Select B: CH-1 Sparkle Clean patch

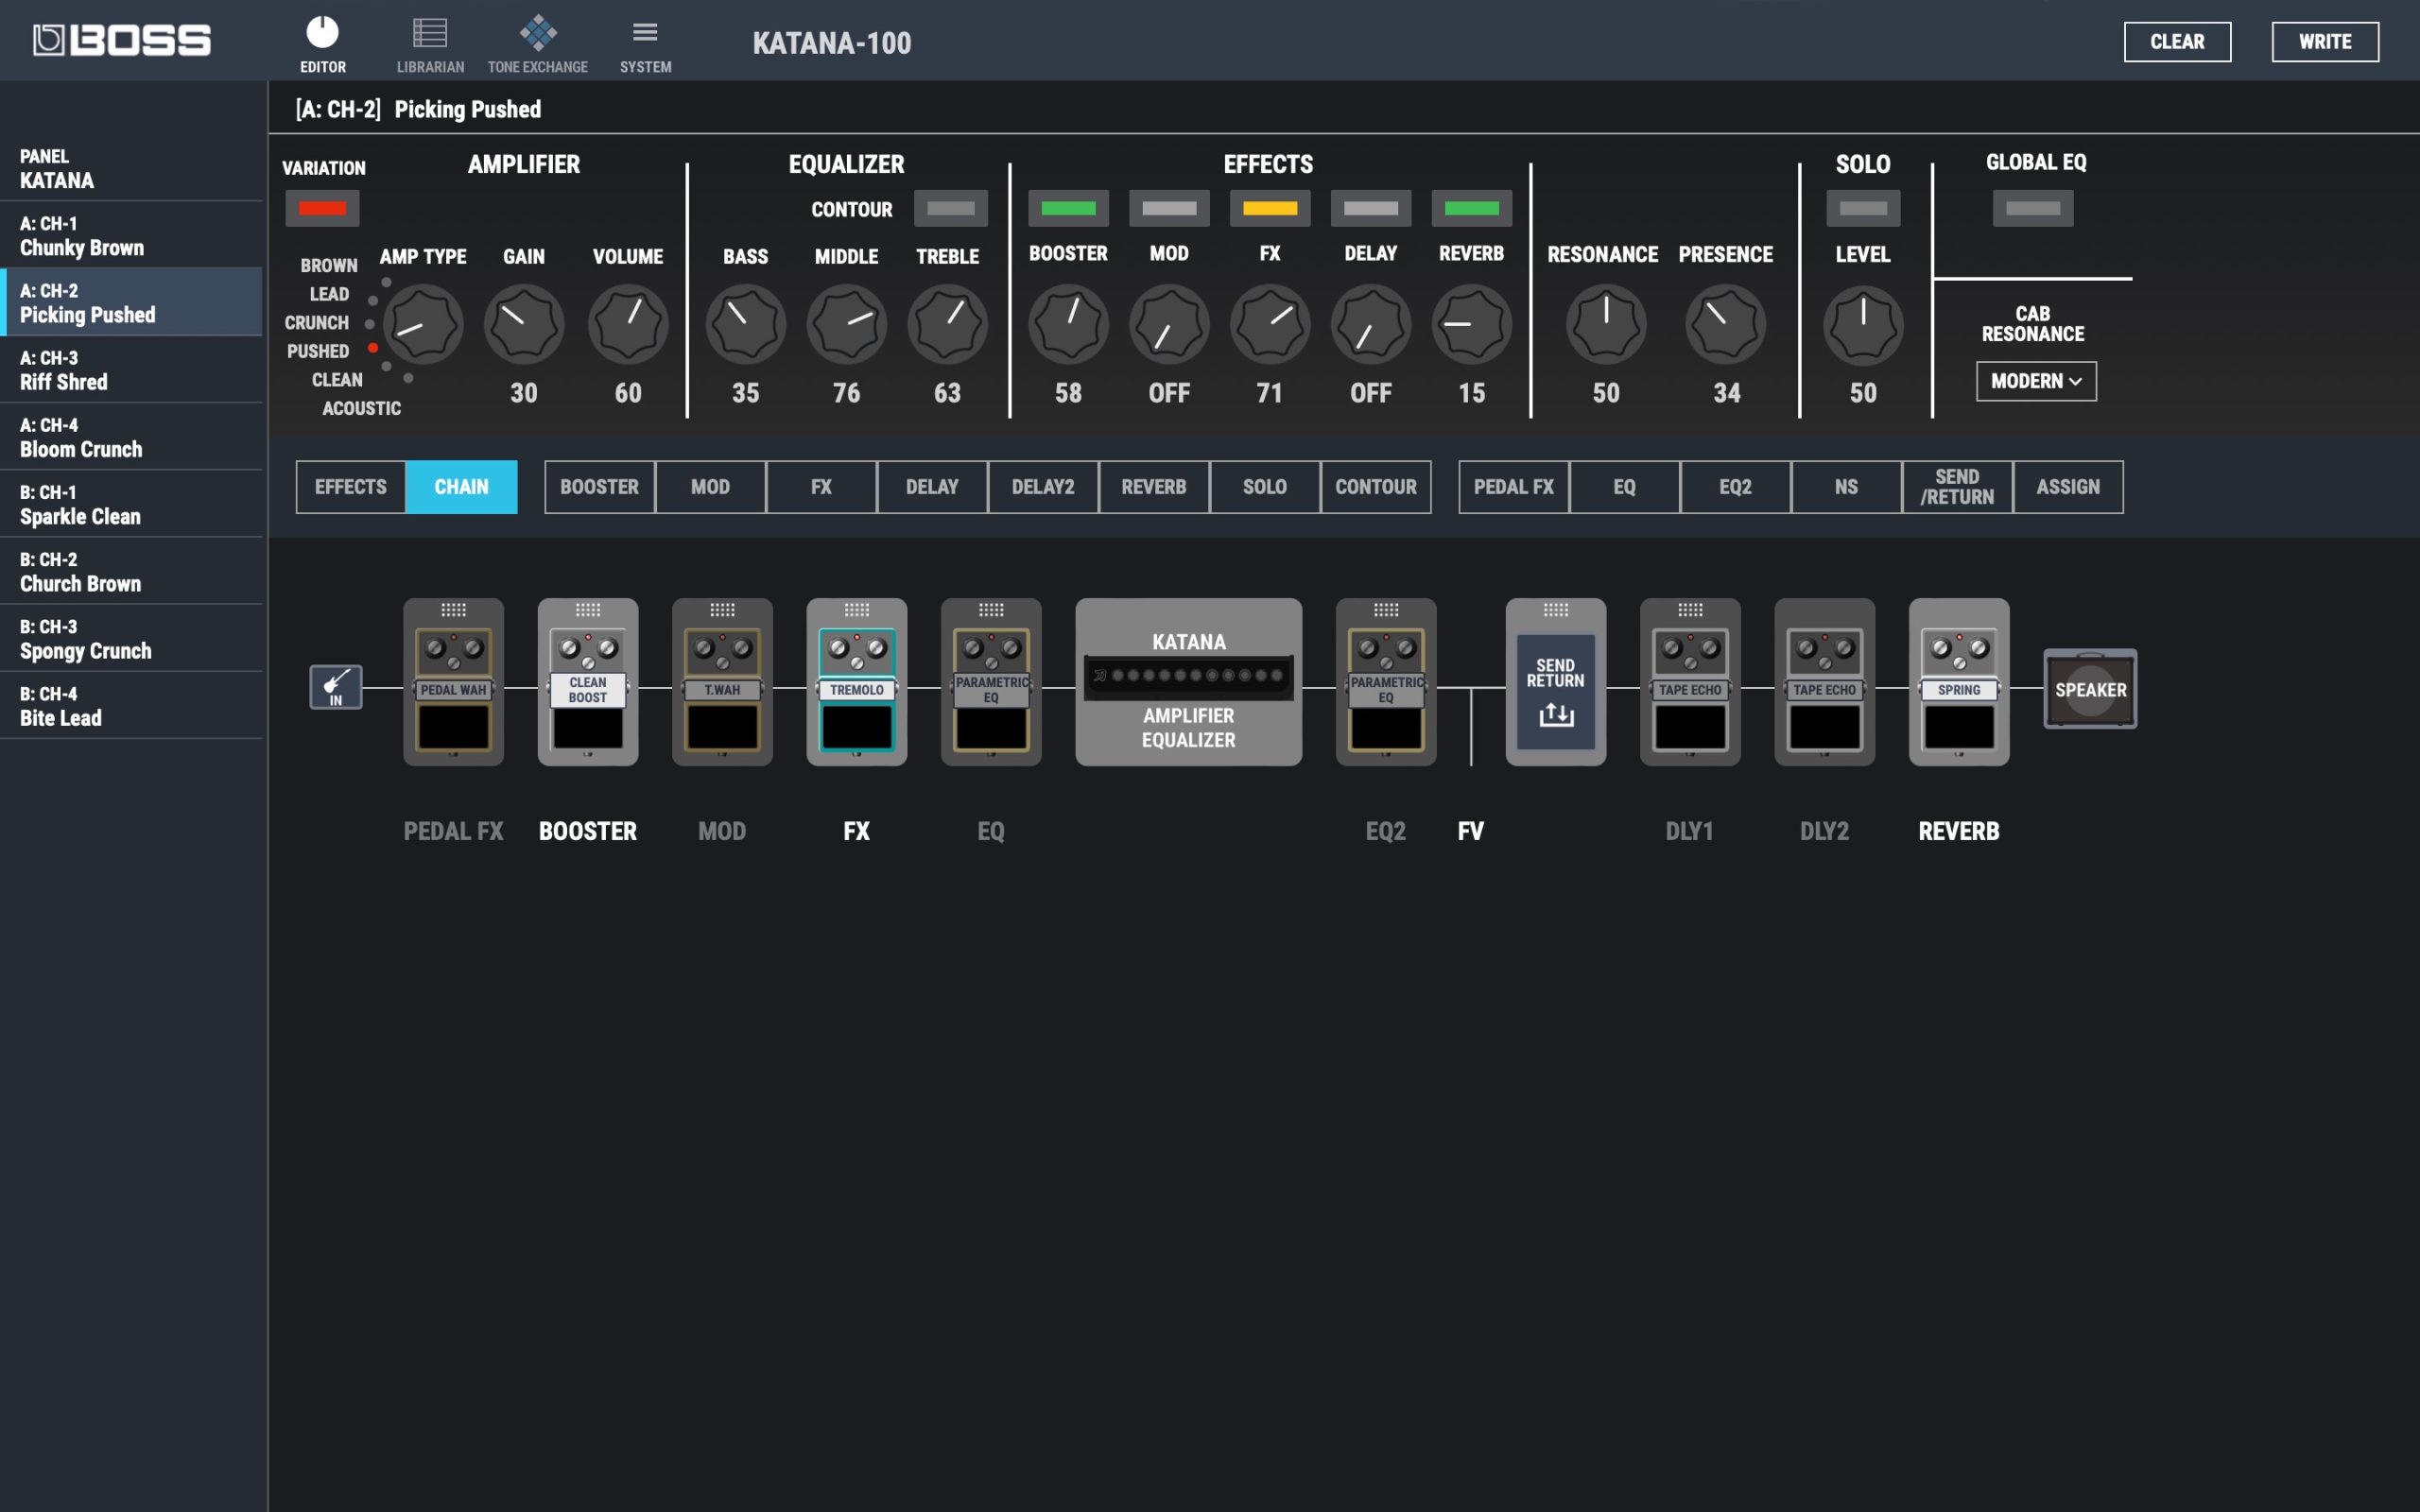131,504
